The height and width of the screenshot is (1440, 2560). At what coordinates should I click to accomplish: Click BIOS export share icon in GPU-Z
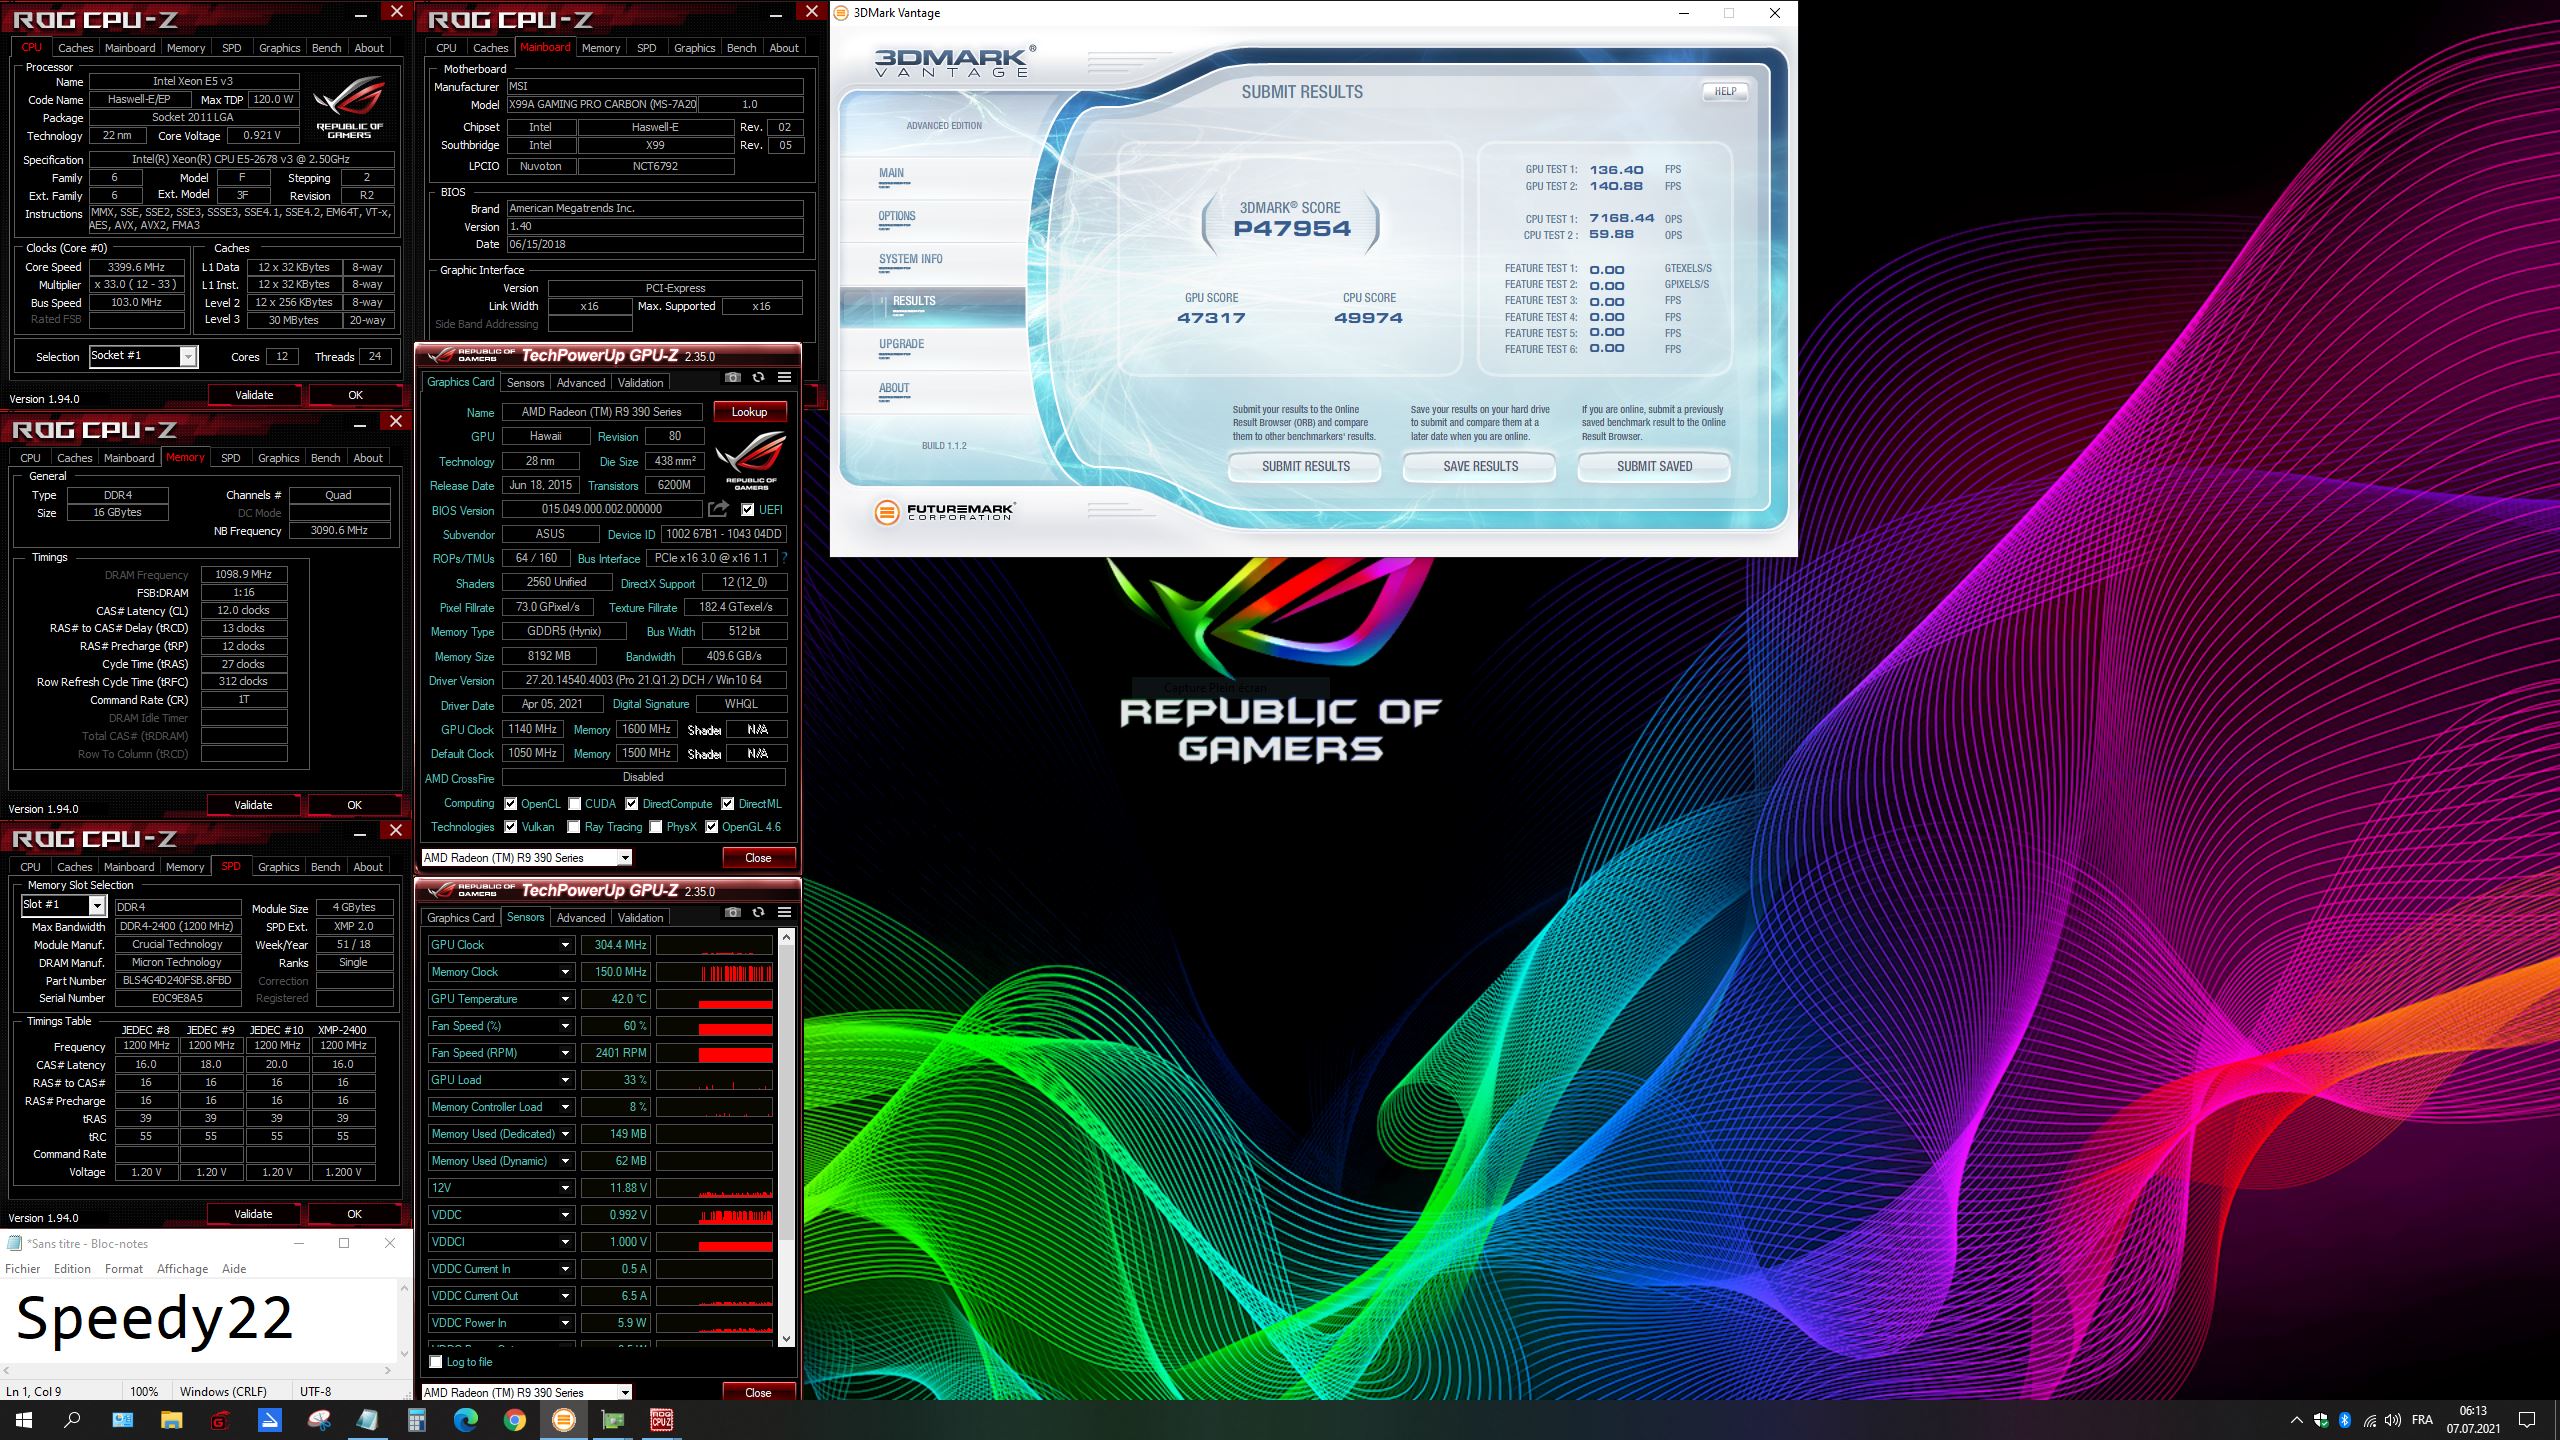pos(719,510)
